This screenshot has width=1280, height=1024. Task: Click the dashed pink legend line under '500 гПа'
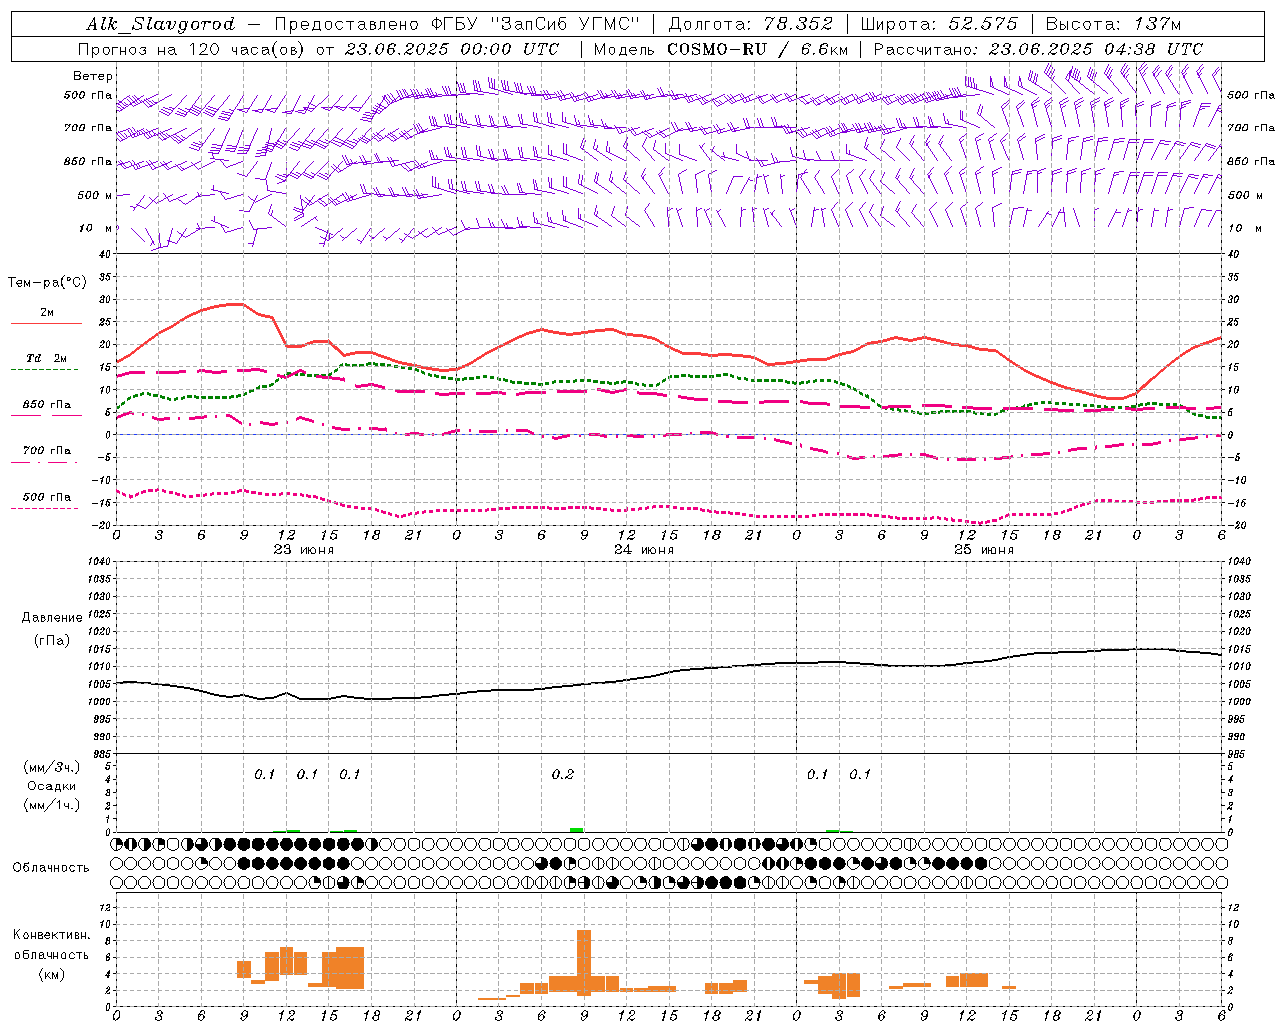pyautogui.click(x=45, y=509)
